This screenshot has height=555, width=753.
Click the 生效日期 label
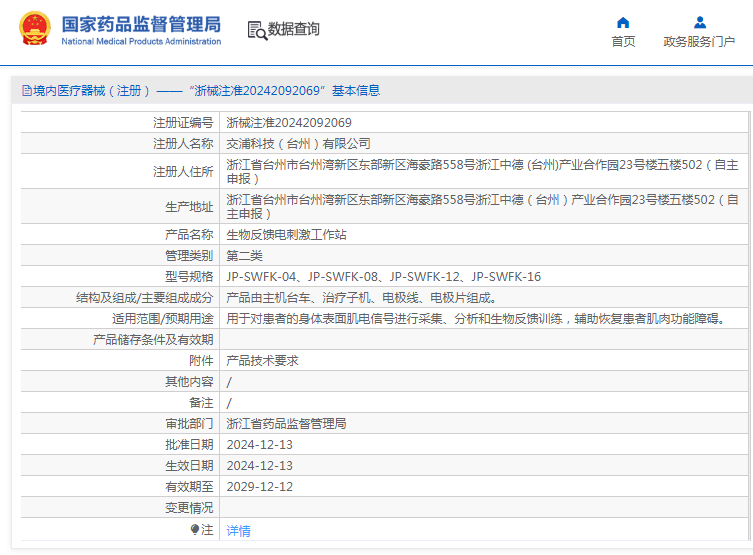click(189, 466)
